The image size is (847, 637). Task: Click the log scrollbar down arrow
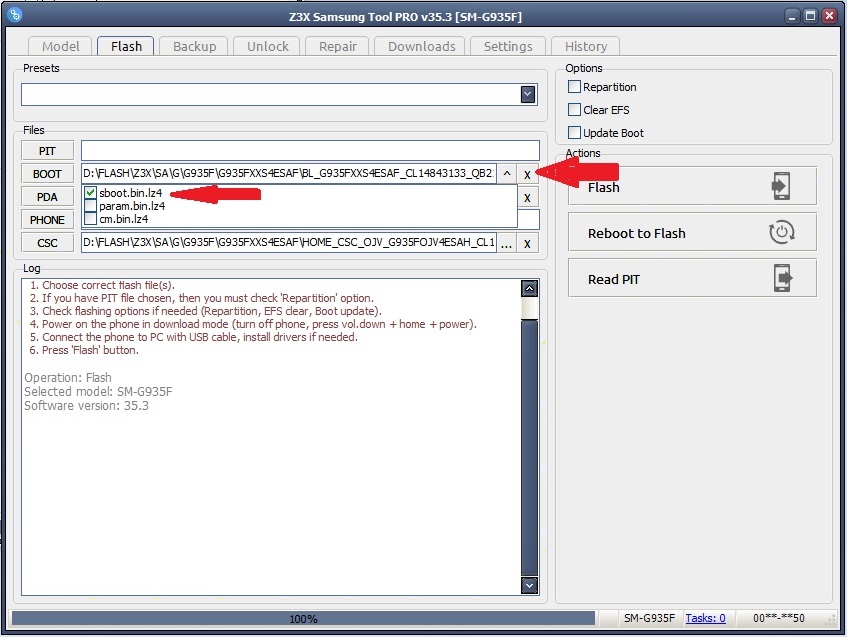point(529,585)
